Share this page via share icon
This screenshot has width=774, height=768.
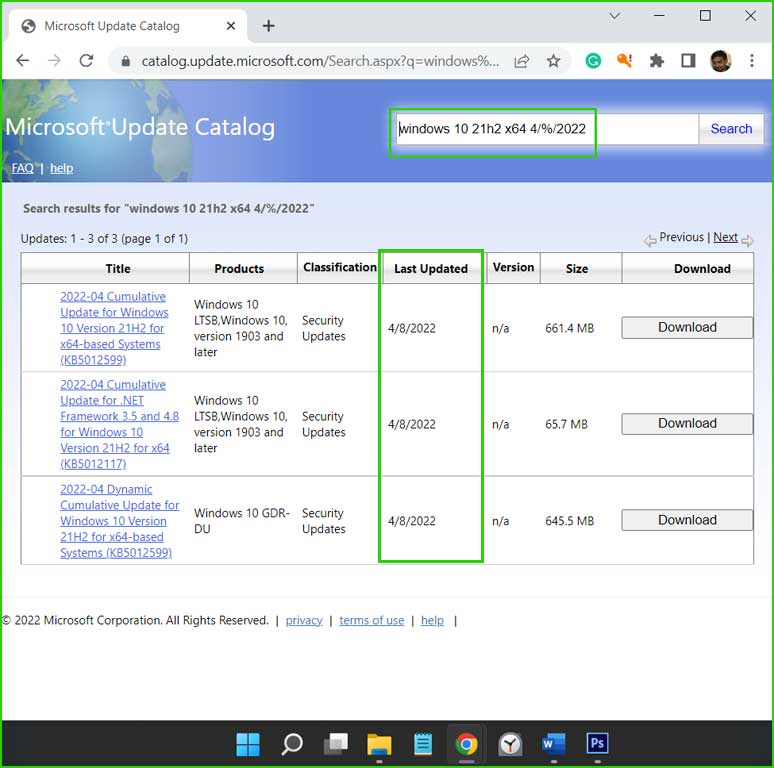pos(522,61)
